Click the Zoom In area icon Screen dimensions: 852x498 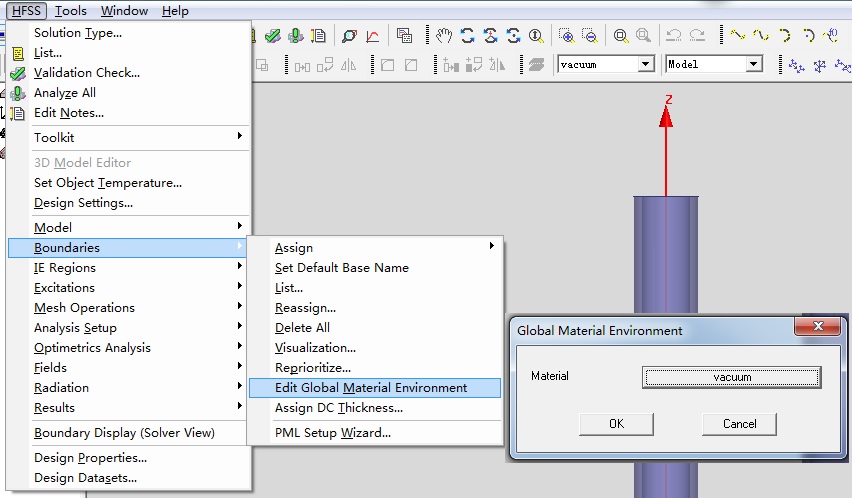click(x=566, y=36)
